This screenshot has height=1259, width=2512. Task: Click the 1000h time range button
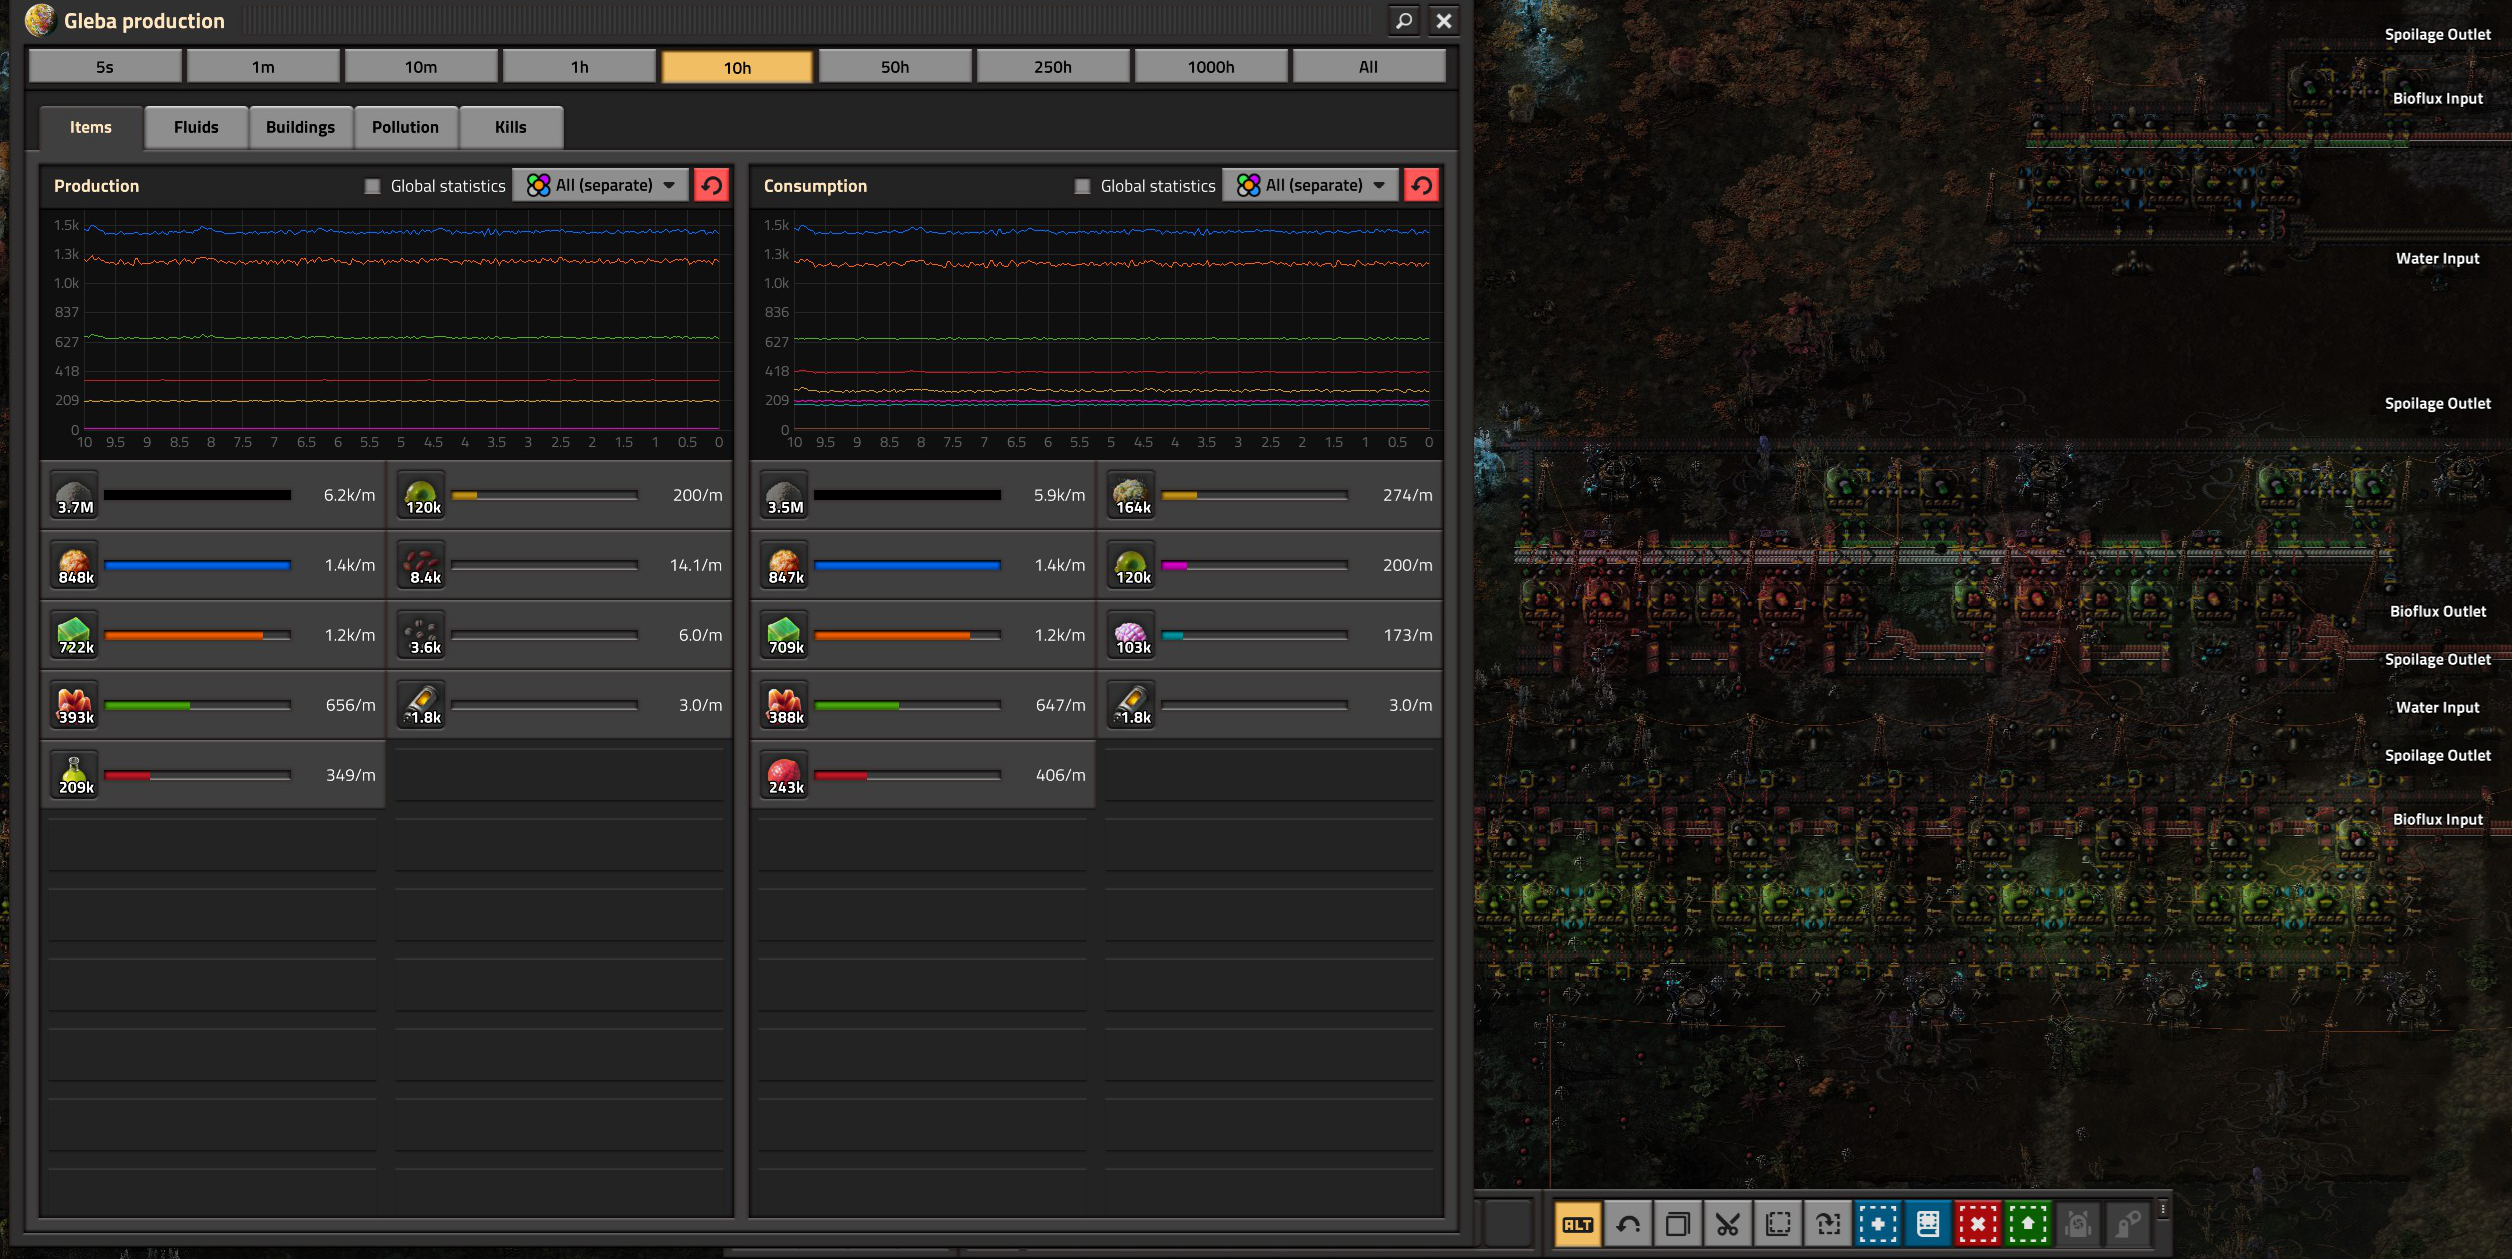1211,67
